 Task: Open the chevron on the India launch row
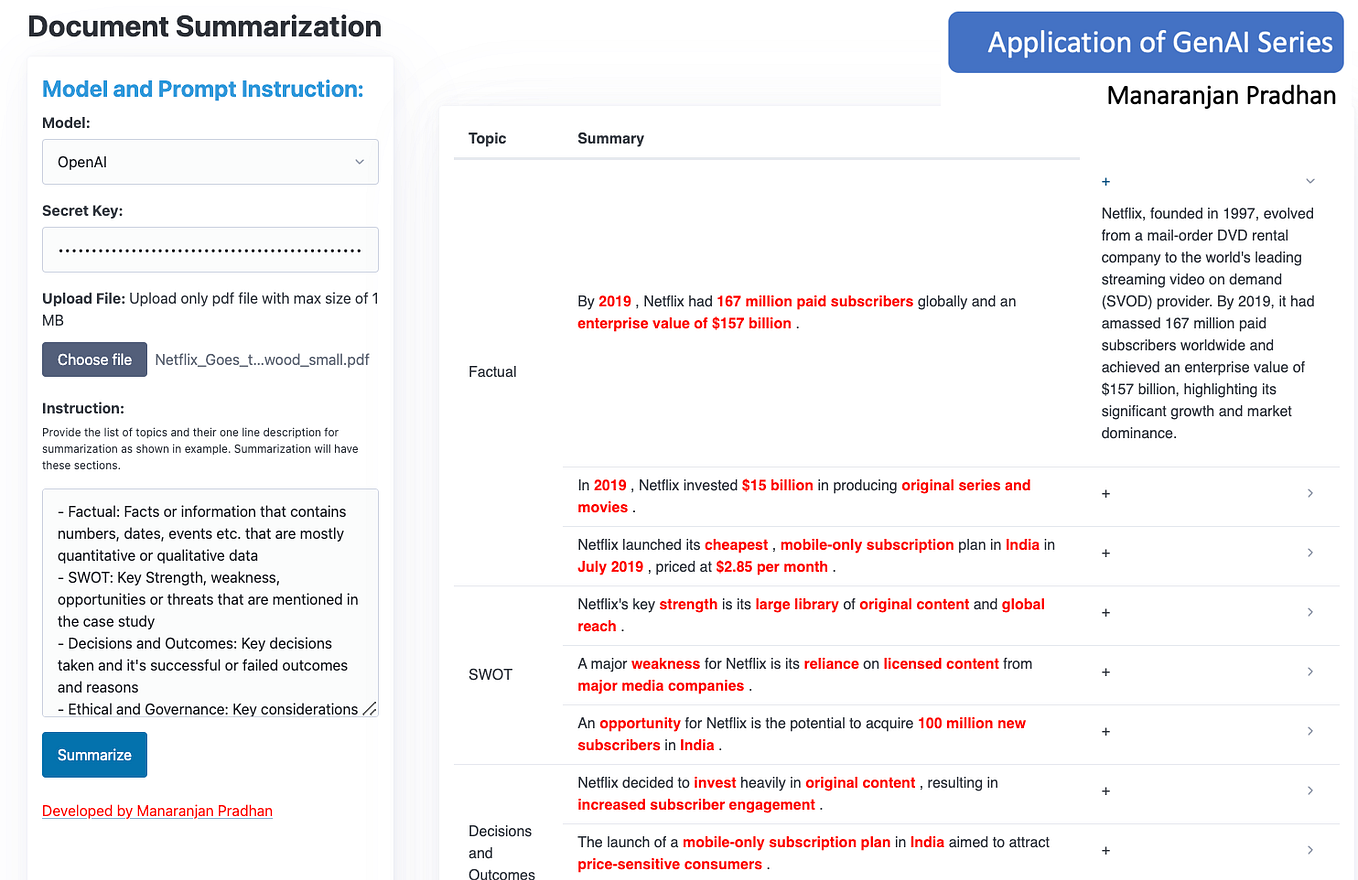click(x=1310, y=552)
